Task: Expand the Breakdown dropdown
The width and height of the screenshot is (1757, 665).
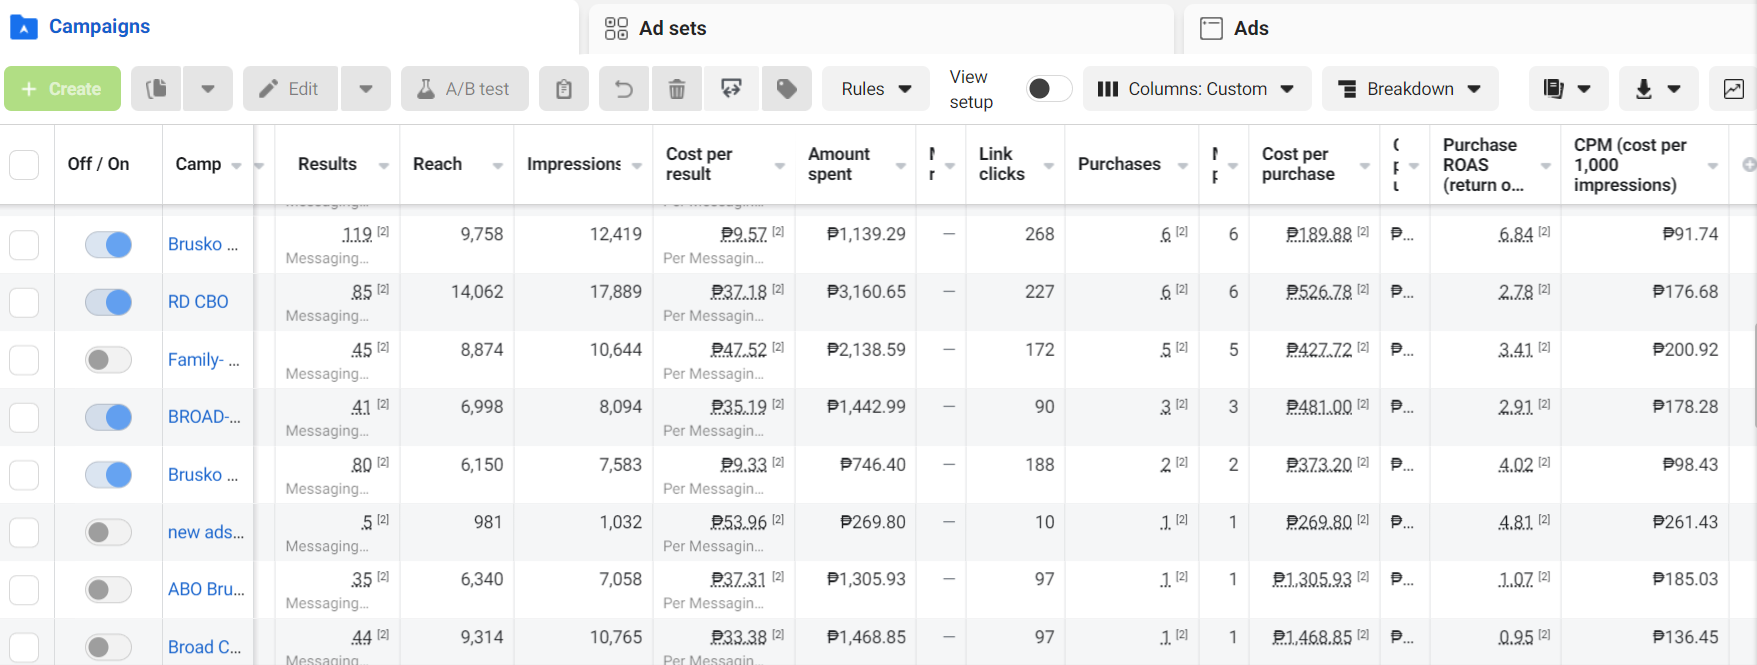Action: click(x=1410, y=89)
